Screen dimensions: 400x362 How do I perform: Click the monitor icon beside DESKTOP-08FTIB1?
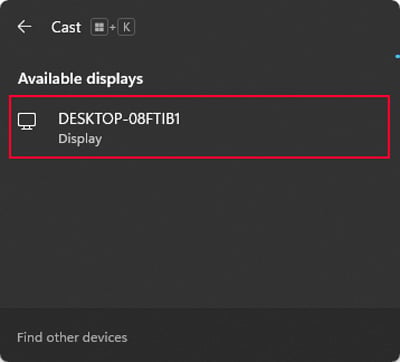click(x=27, y=122)
